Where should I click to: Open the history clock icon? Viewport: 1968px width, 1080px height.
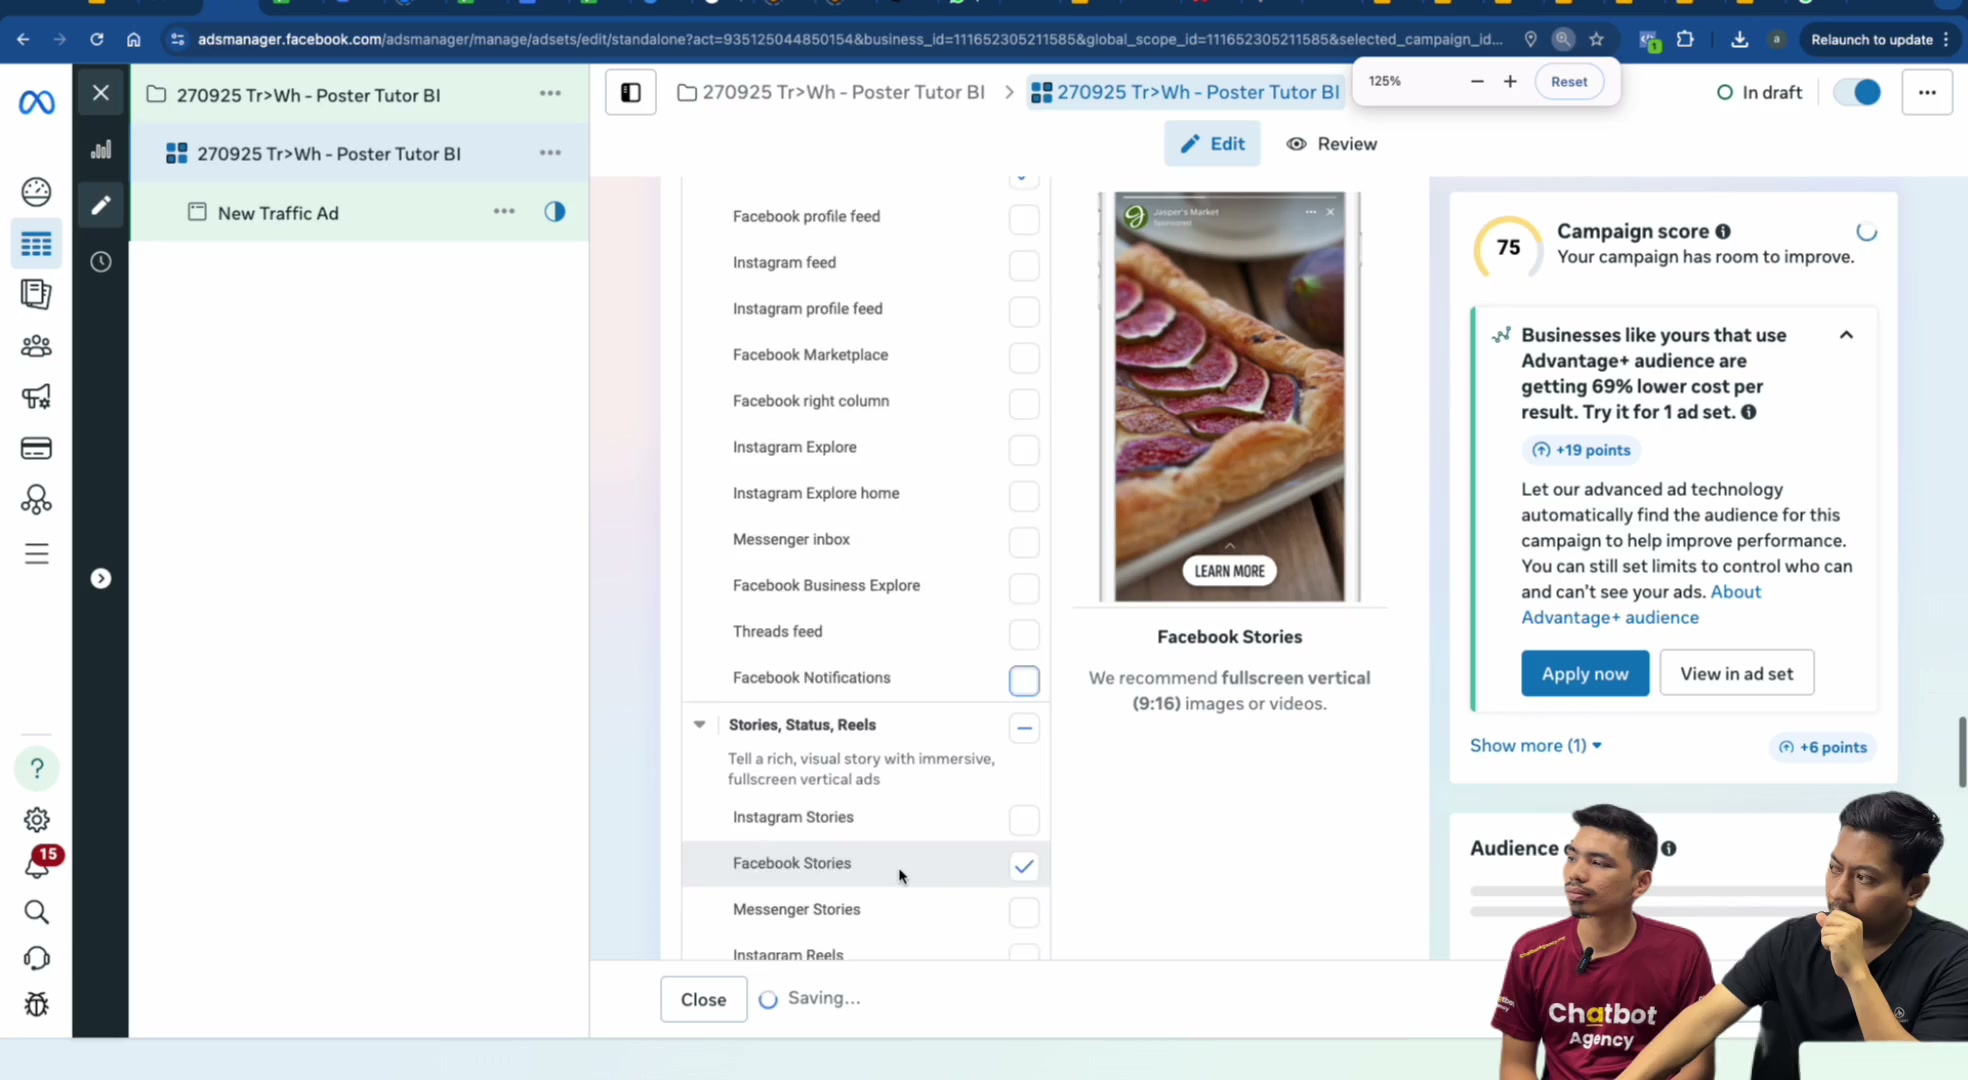[x=101, y=262]
